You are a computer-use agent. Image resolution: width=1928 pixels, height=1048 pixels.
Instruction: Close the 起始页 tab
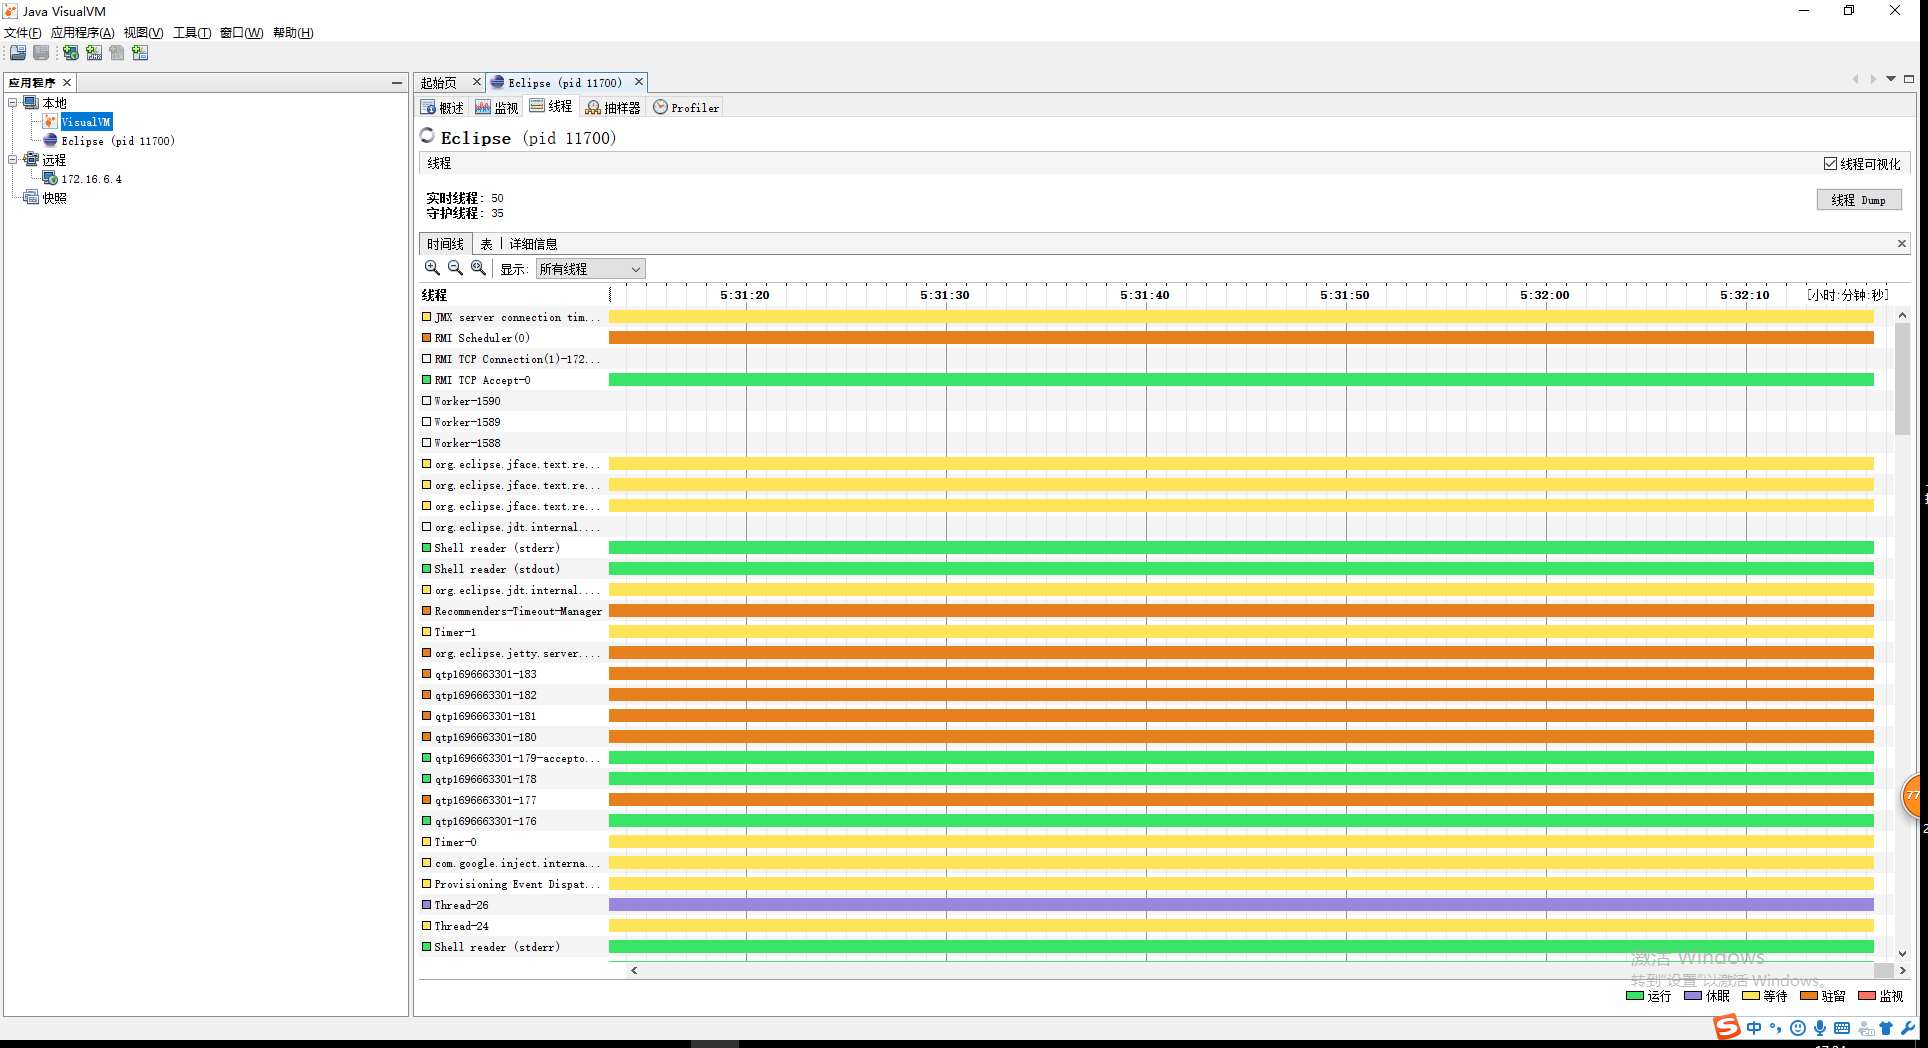[477, 82]
